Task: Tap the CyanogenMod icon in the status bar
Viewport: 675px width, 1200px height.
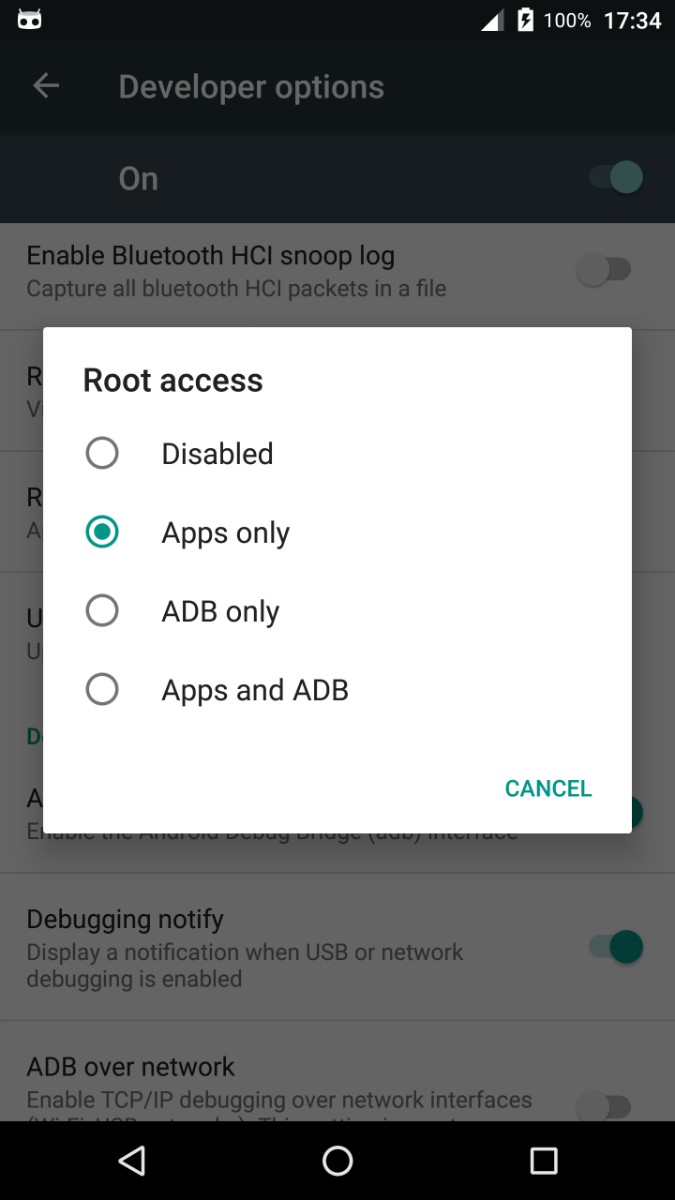Action: click(30, 20)
